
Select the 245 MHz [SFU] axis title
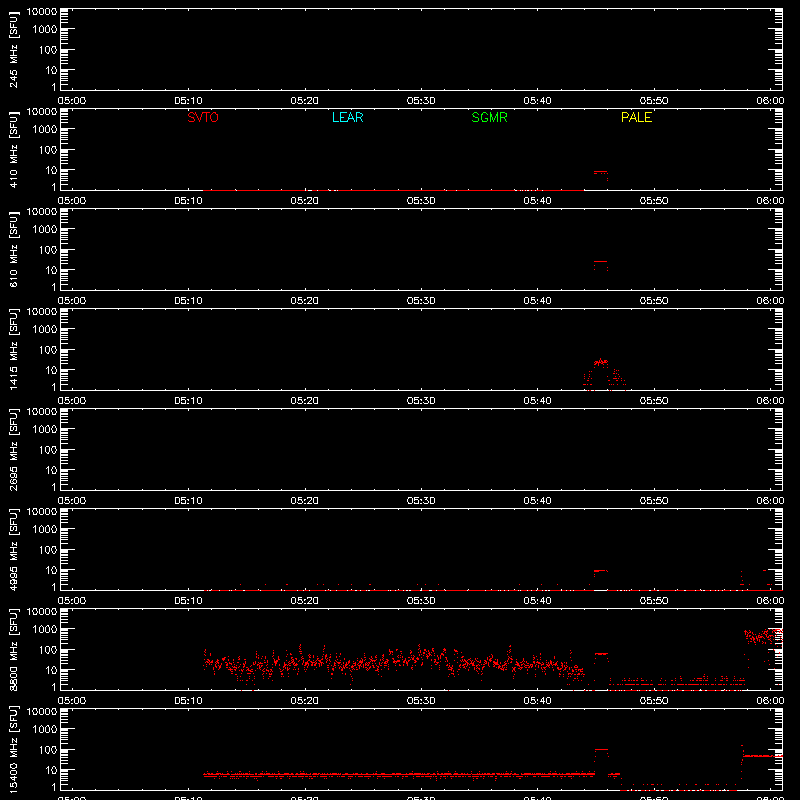(13, 49)
